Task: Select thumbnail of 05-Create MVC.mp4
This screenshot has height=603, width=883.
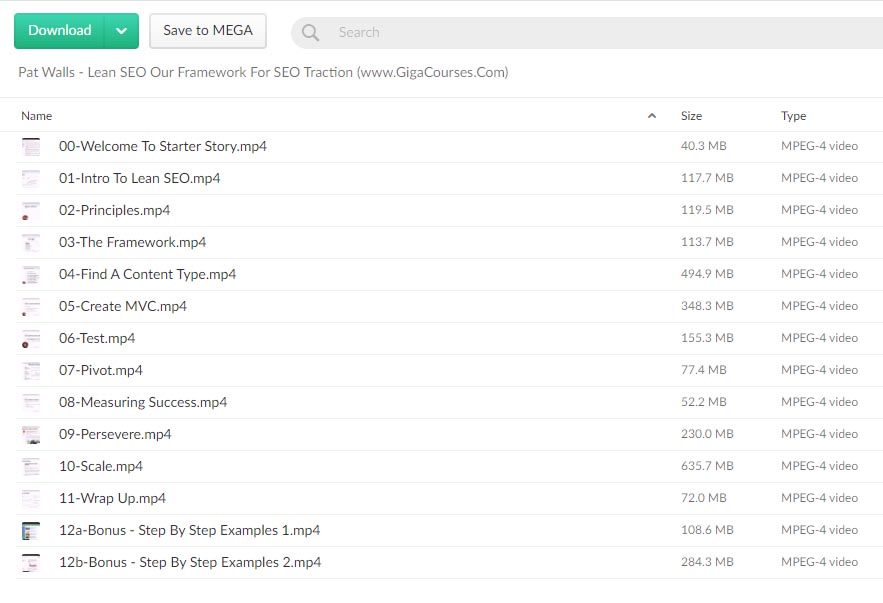Action: click(31, 307)
